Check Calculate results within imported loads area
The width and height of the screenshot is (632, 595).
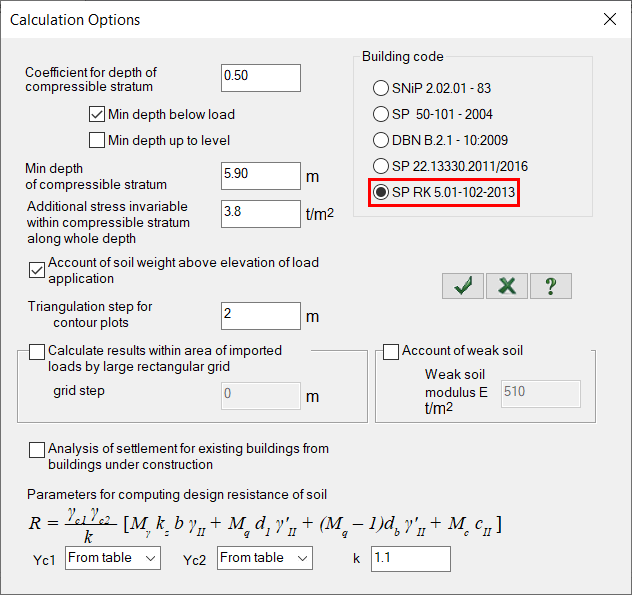click(38, 351)
